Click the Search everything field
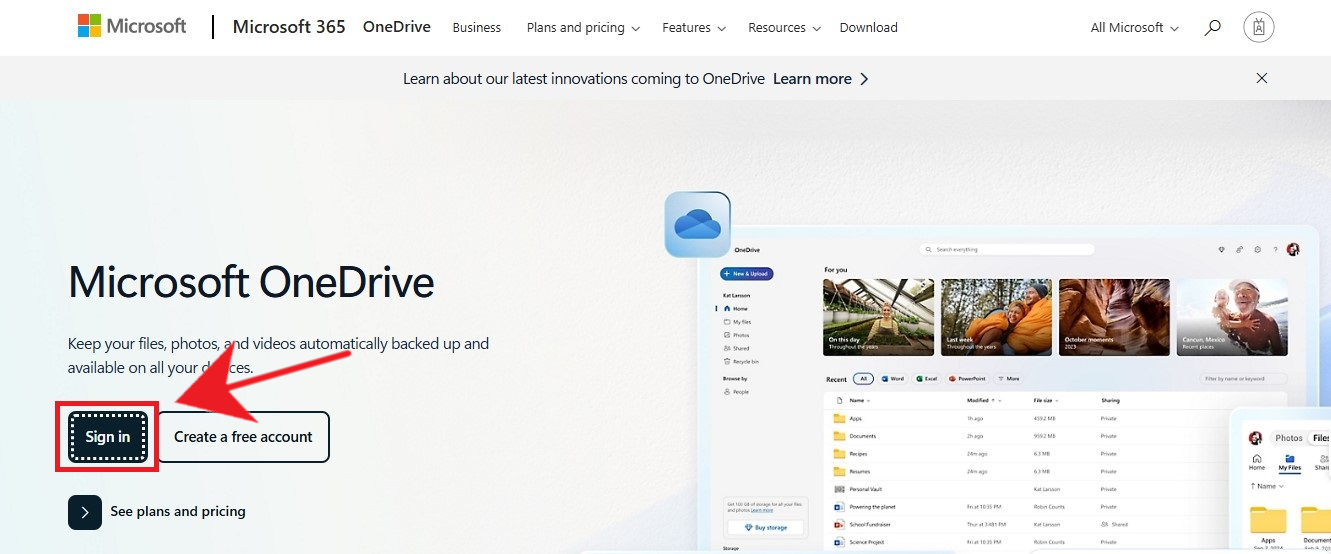This screenshot has height=554, width=1331. (1007, 249)
